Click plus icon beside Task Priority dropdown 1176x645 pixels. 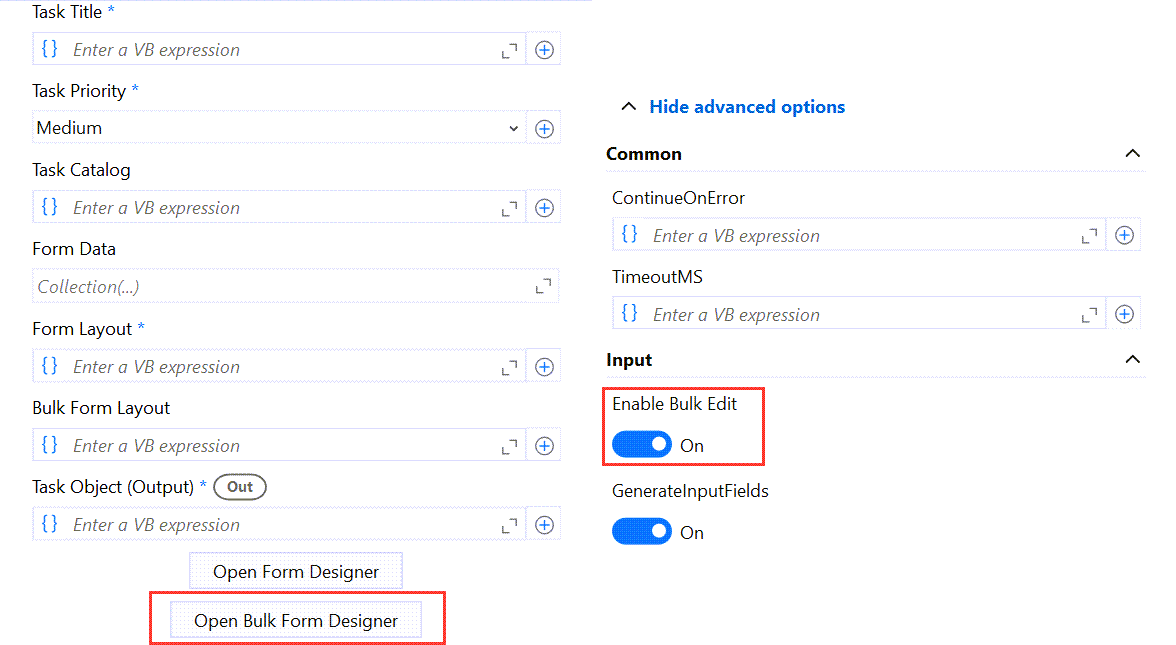click(544, 128)
